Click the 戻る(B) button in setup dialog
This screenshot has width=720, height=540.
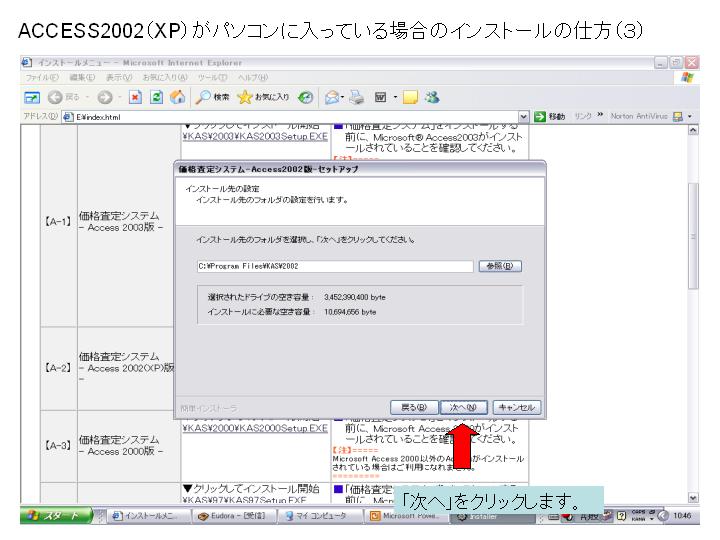(x=414, y=407)
